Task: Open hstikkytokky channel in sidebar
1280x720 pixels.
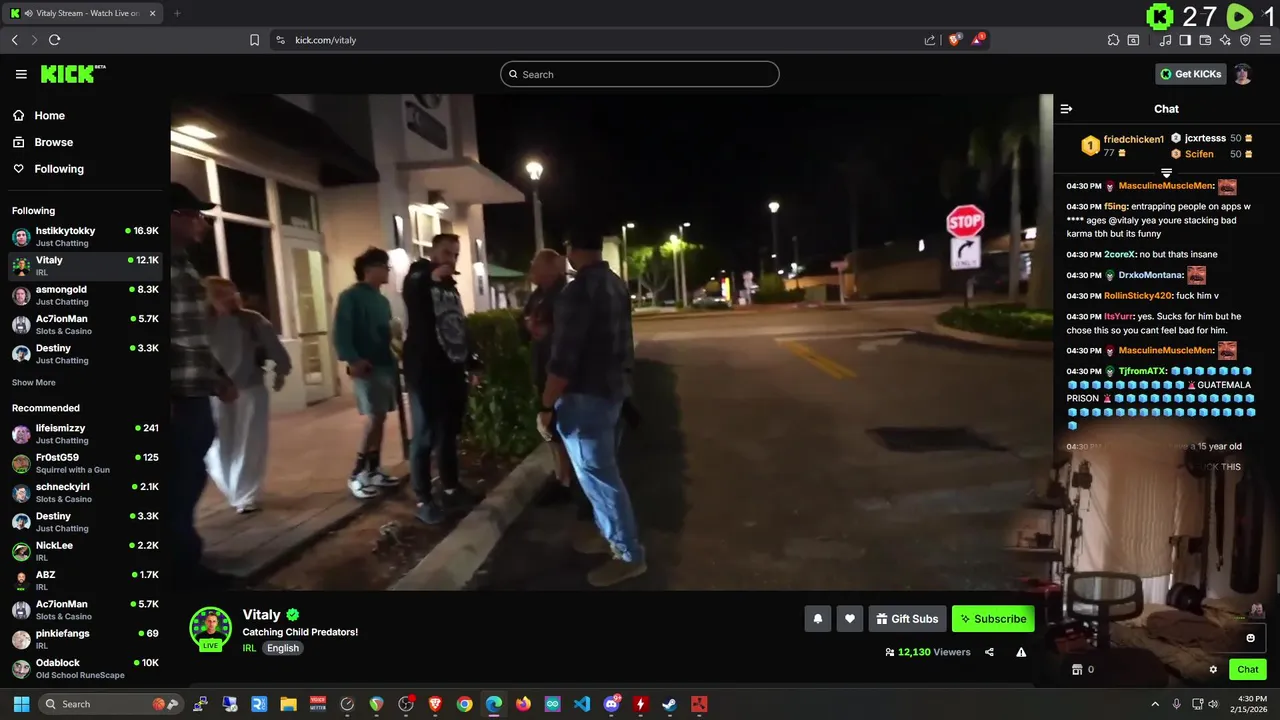Action: 85,236
